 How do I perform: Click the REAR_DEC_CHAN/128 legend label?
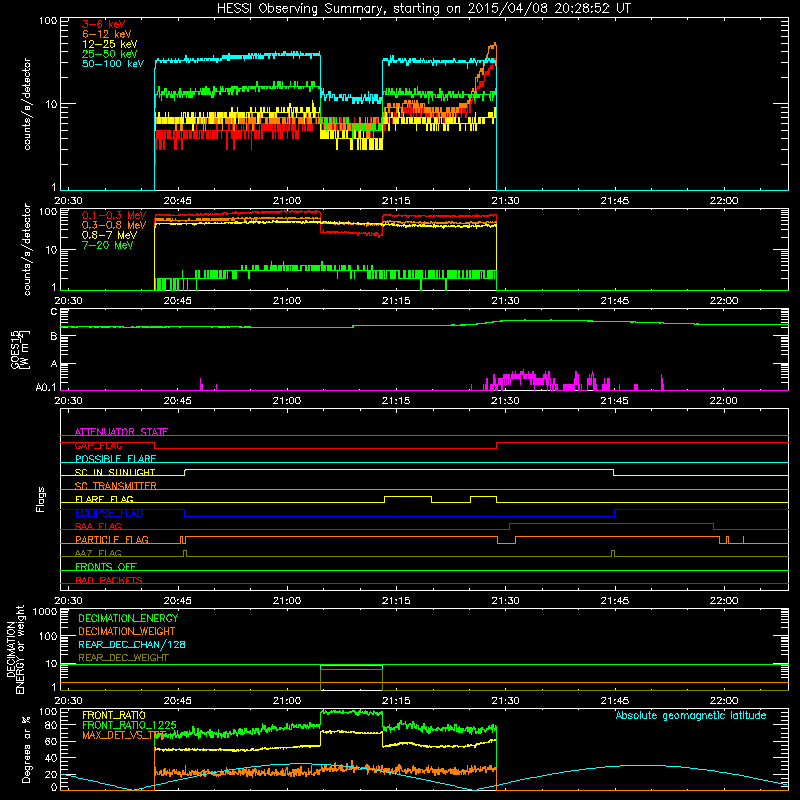[x=132, y=644]
